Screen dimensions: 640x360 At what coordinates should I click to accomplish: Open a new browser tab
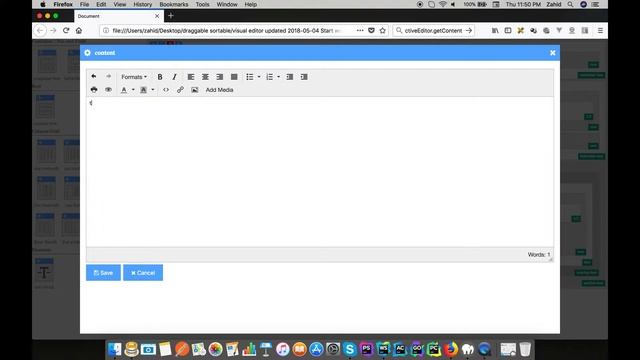[x=171, y=16]
